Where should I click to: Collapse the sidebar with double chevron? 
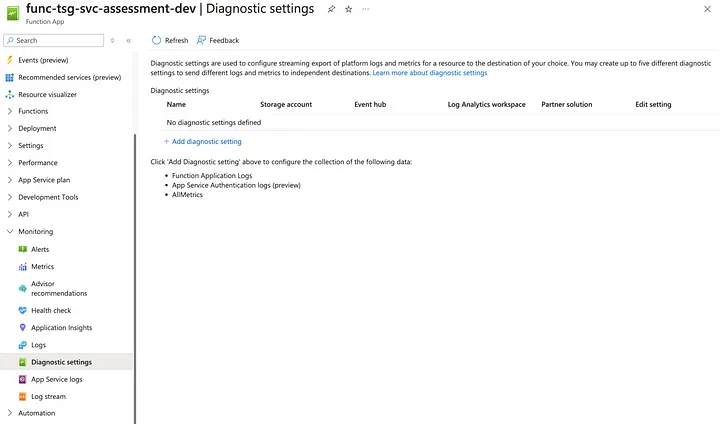tap(129, 40)
